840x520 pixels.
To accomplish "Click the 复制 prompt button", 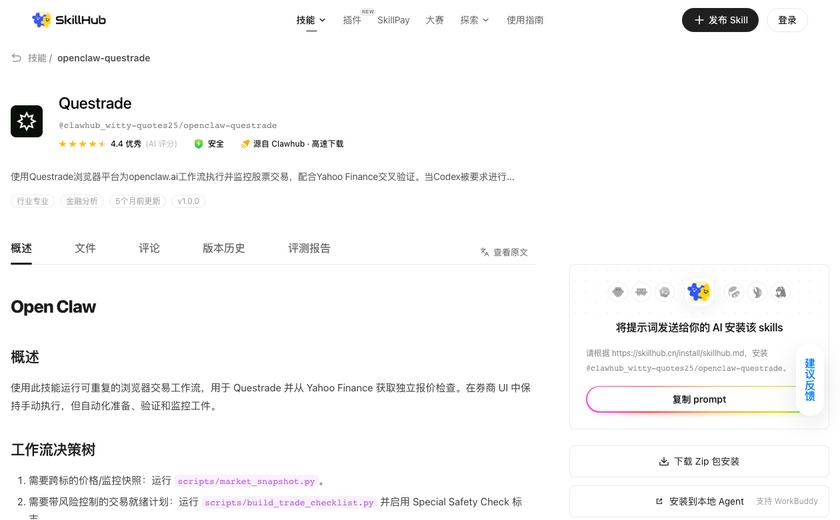I will coord(699,400).
